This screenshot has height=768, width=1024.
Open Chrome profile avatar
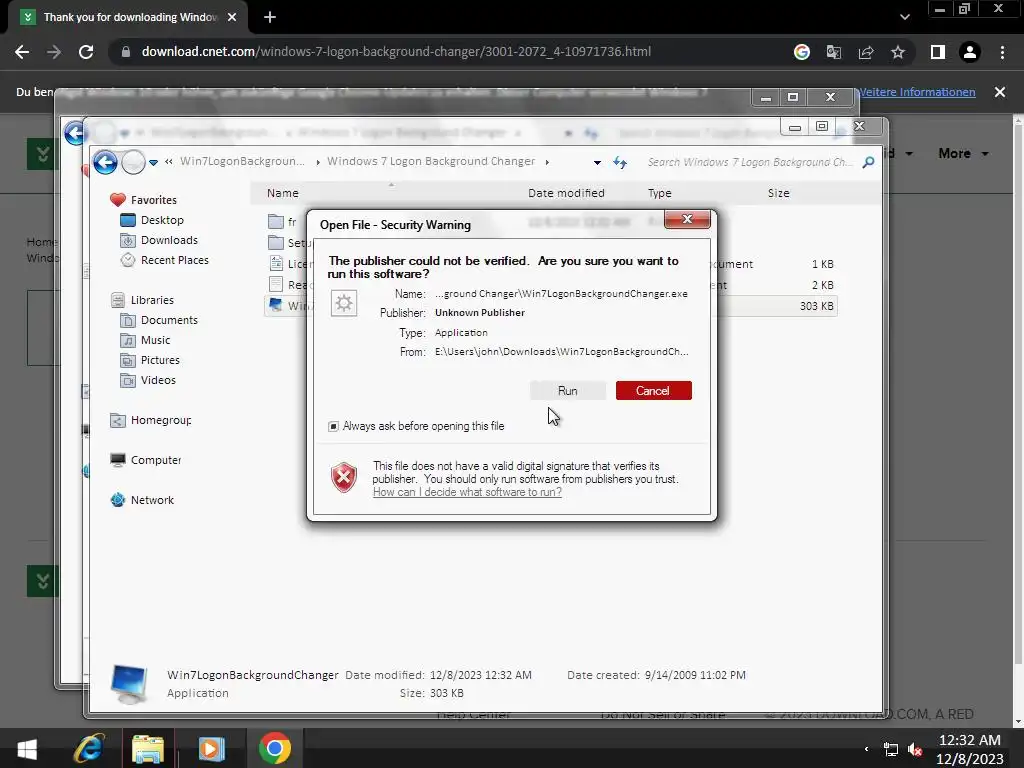click(x=970, y=52)
